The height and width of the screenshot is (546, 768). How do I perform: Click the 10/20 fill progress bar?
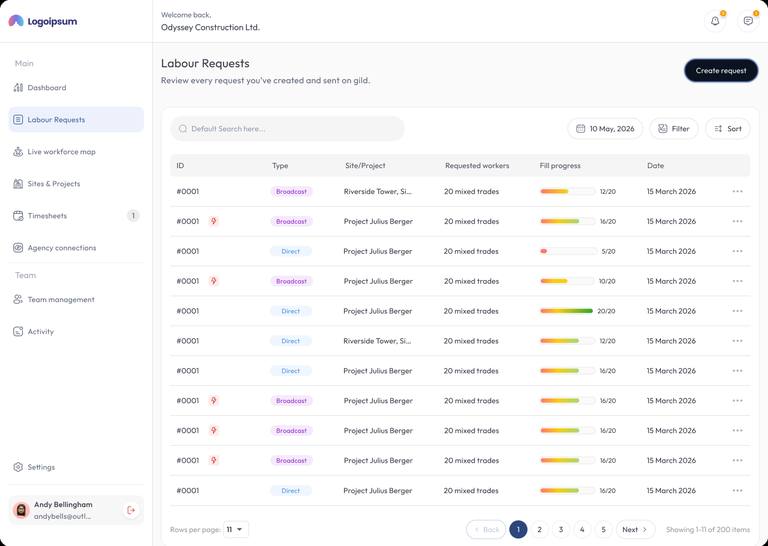click(x=567, y=281)
